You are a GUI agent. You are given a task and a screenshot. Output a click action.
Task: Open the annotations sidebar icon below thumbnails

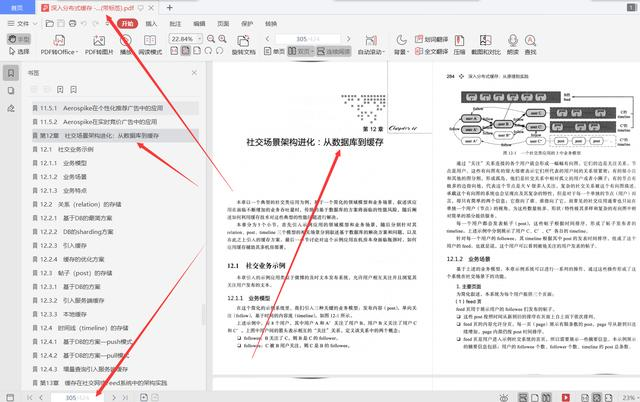coord(11,108)
